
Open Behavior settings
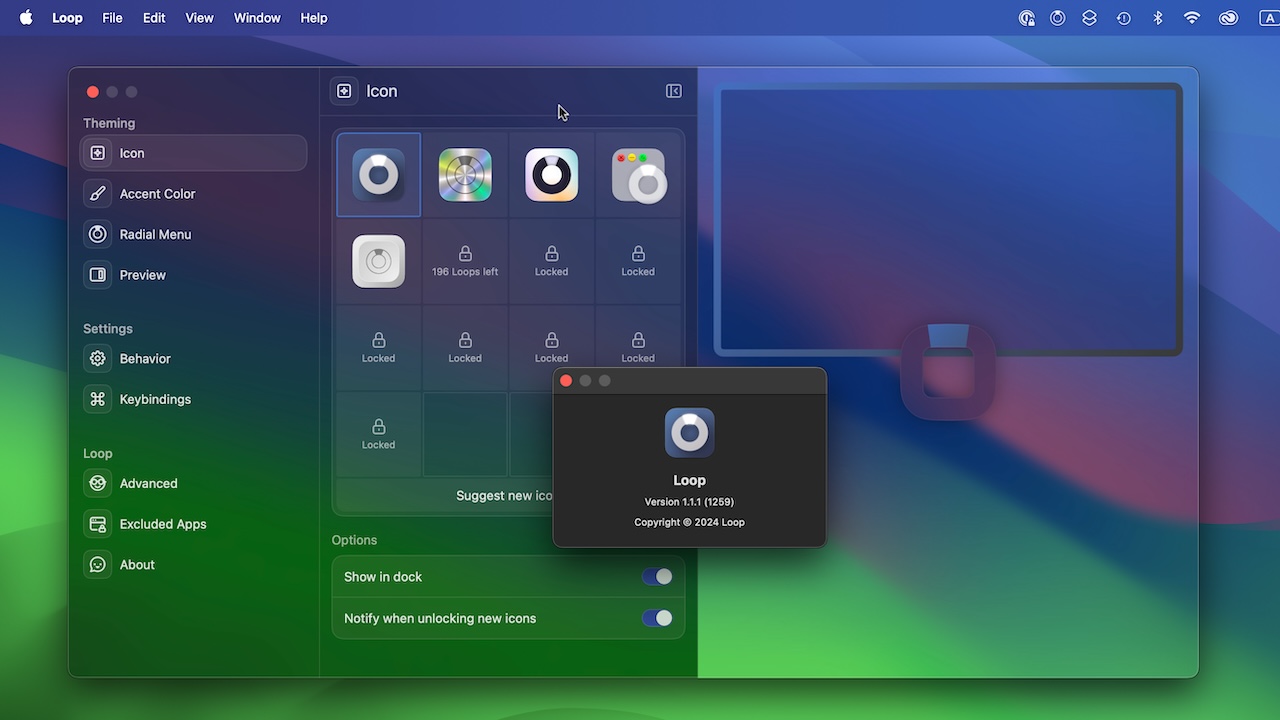click(x=193, y=358)
